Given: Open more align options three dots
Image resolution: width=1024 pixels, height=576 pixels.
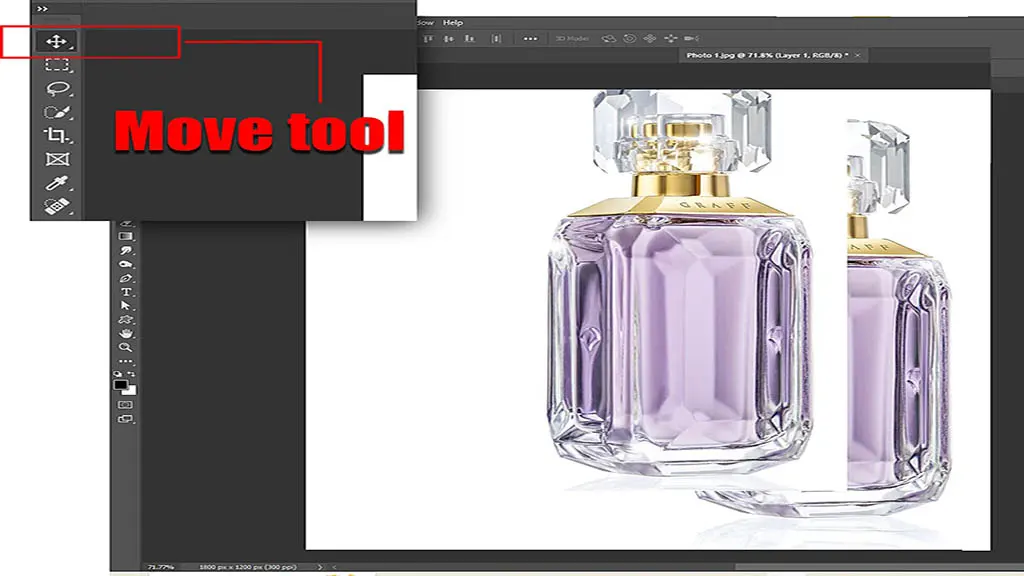Looking at the screenshot, I should 530,39.
